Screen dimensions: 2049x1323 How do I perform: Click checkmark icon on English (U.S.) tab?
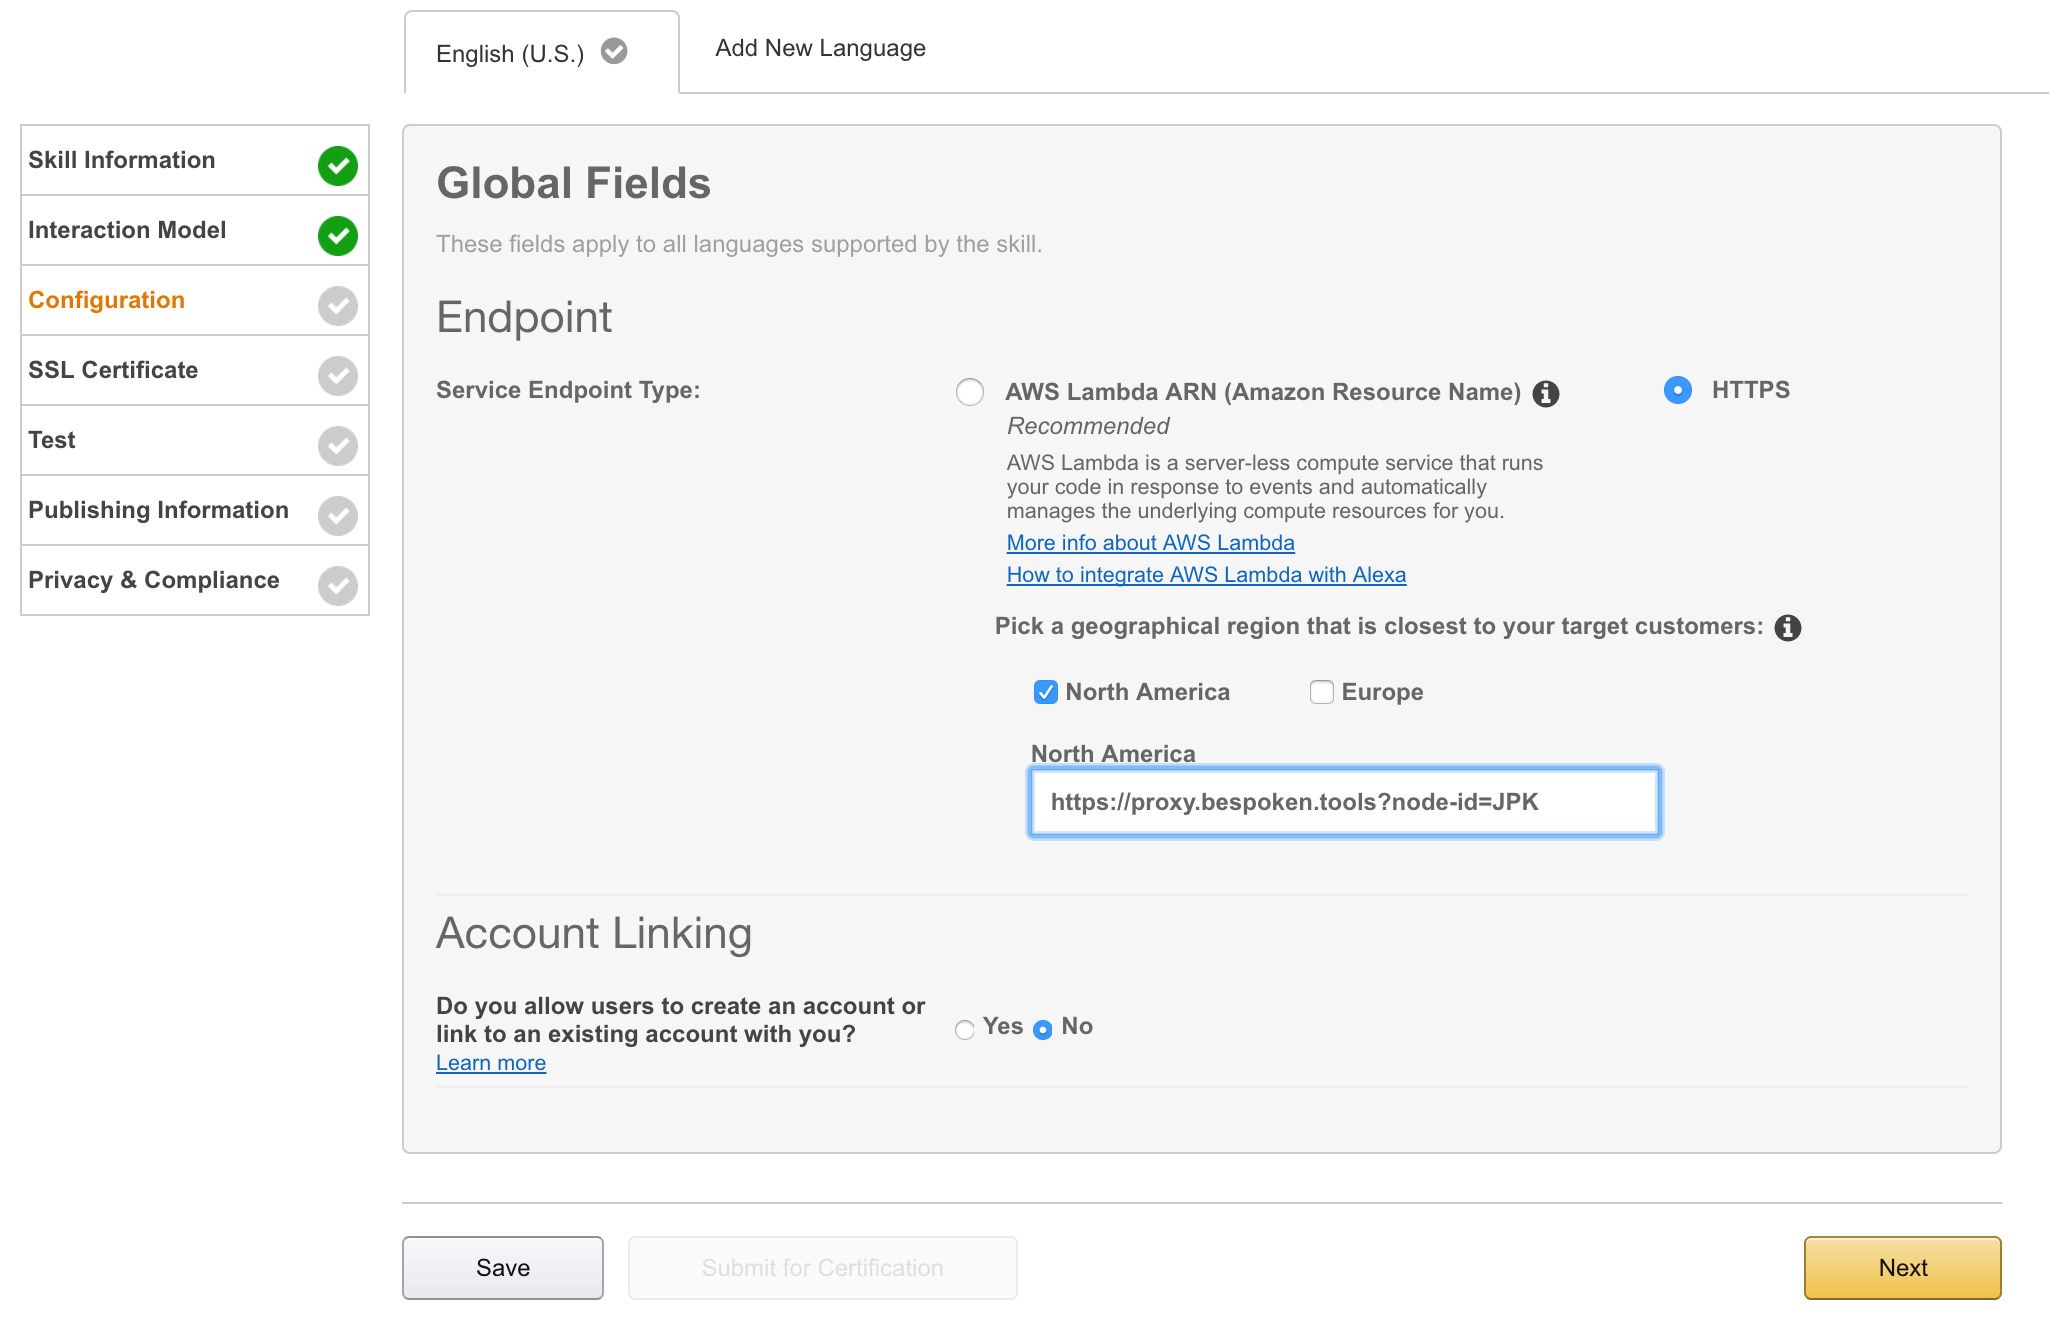point(614,51)
